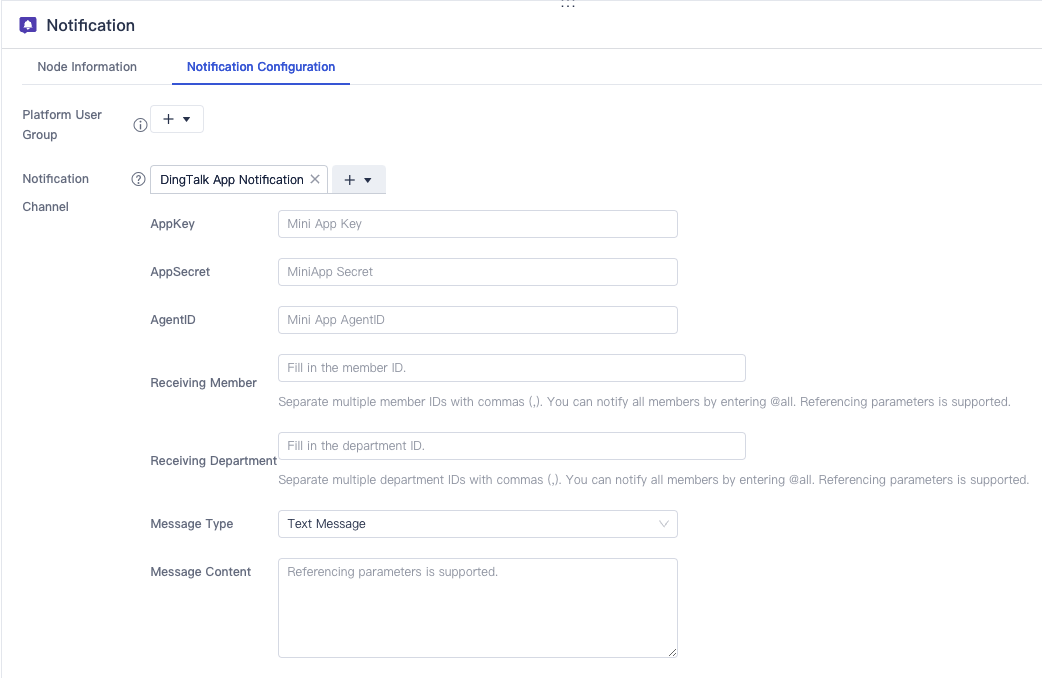
Task: Click the Notification Channel help icon
Action: pos(139,179)
